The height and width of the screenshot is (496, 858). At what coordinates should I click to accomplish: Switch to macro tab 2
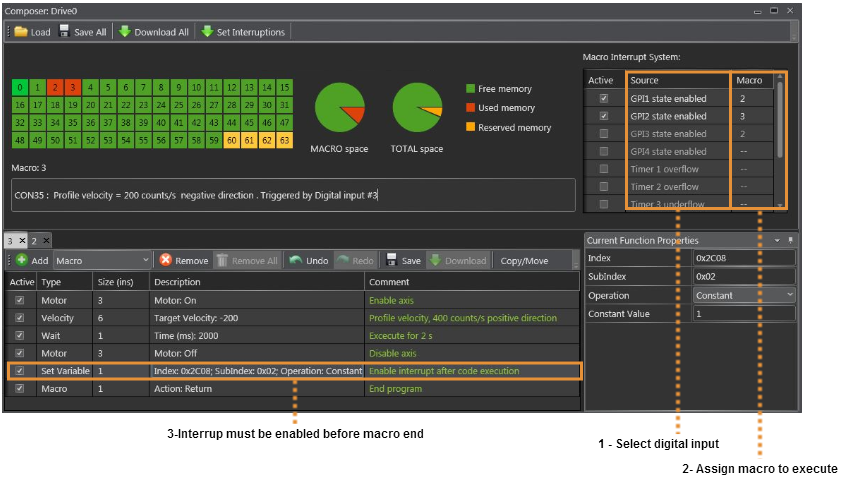[33, 241]
